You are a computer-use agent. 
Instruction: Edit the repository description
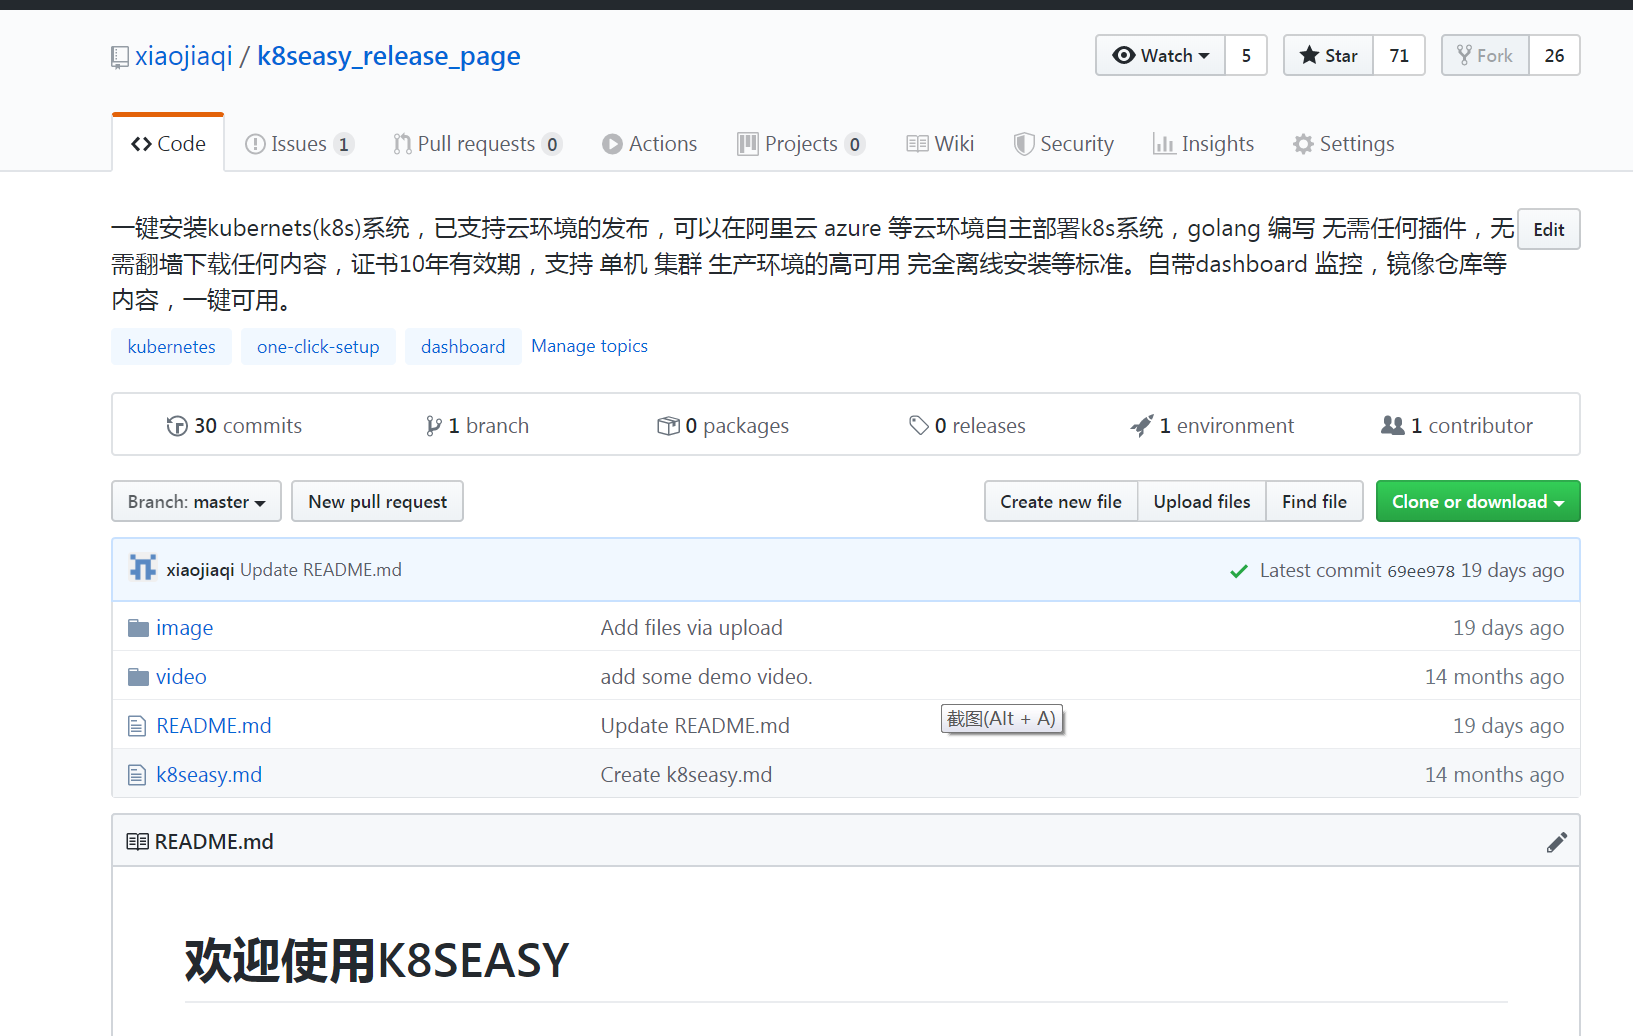pos(1549,229)
